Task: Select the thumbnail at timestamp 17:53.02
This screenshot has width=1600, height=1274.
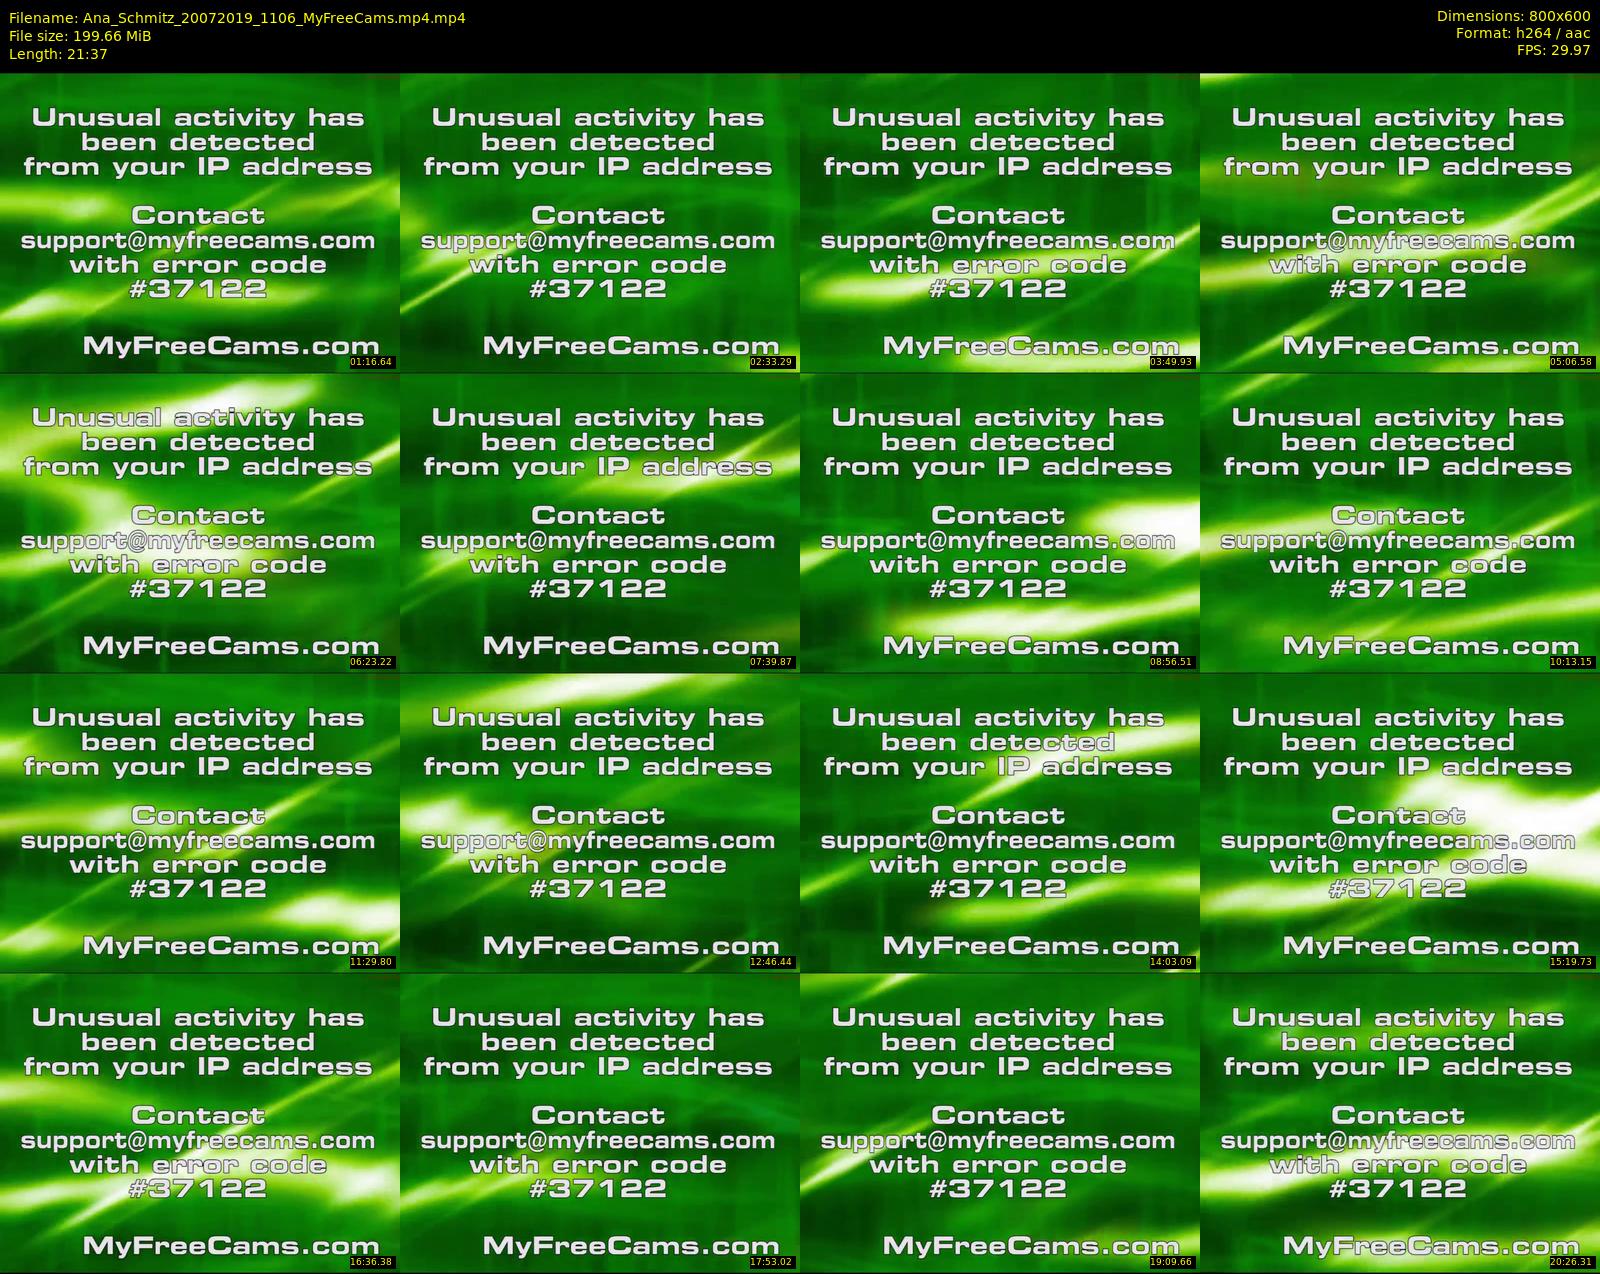Action: tap(600, 1122)
